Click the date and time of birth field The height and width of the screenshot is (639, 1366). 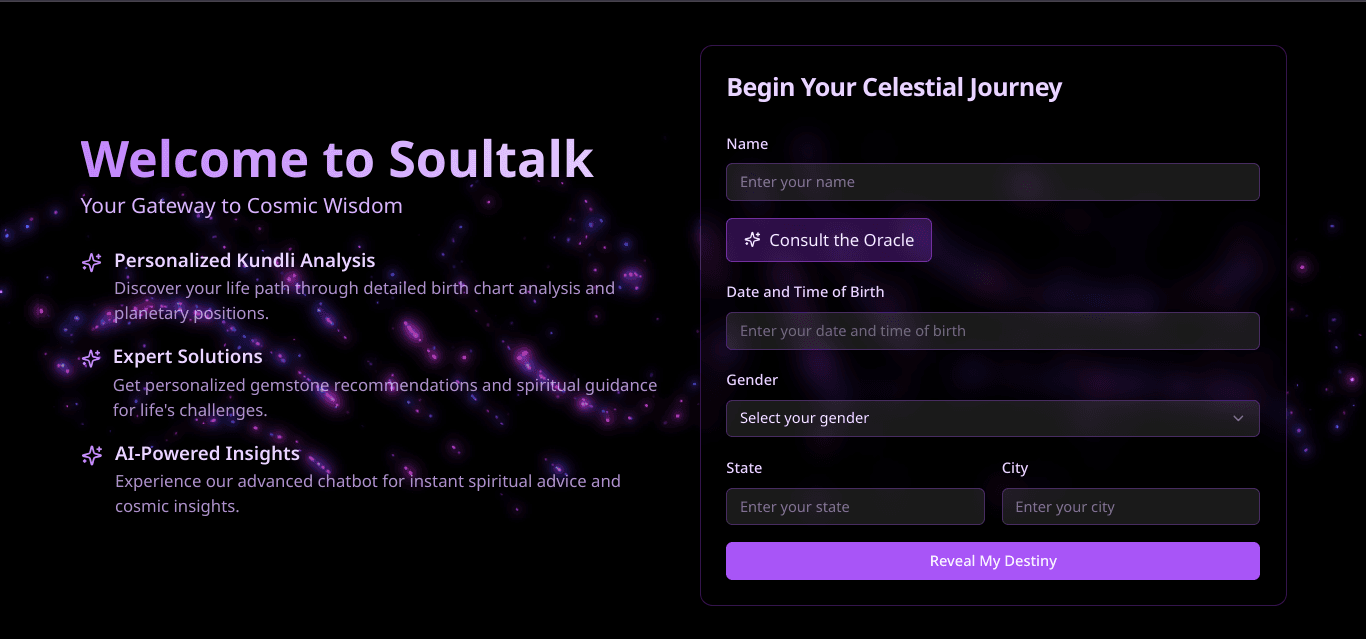(993, 330)
